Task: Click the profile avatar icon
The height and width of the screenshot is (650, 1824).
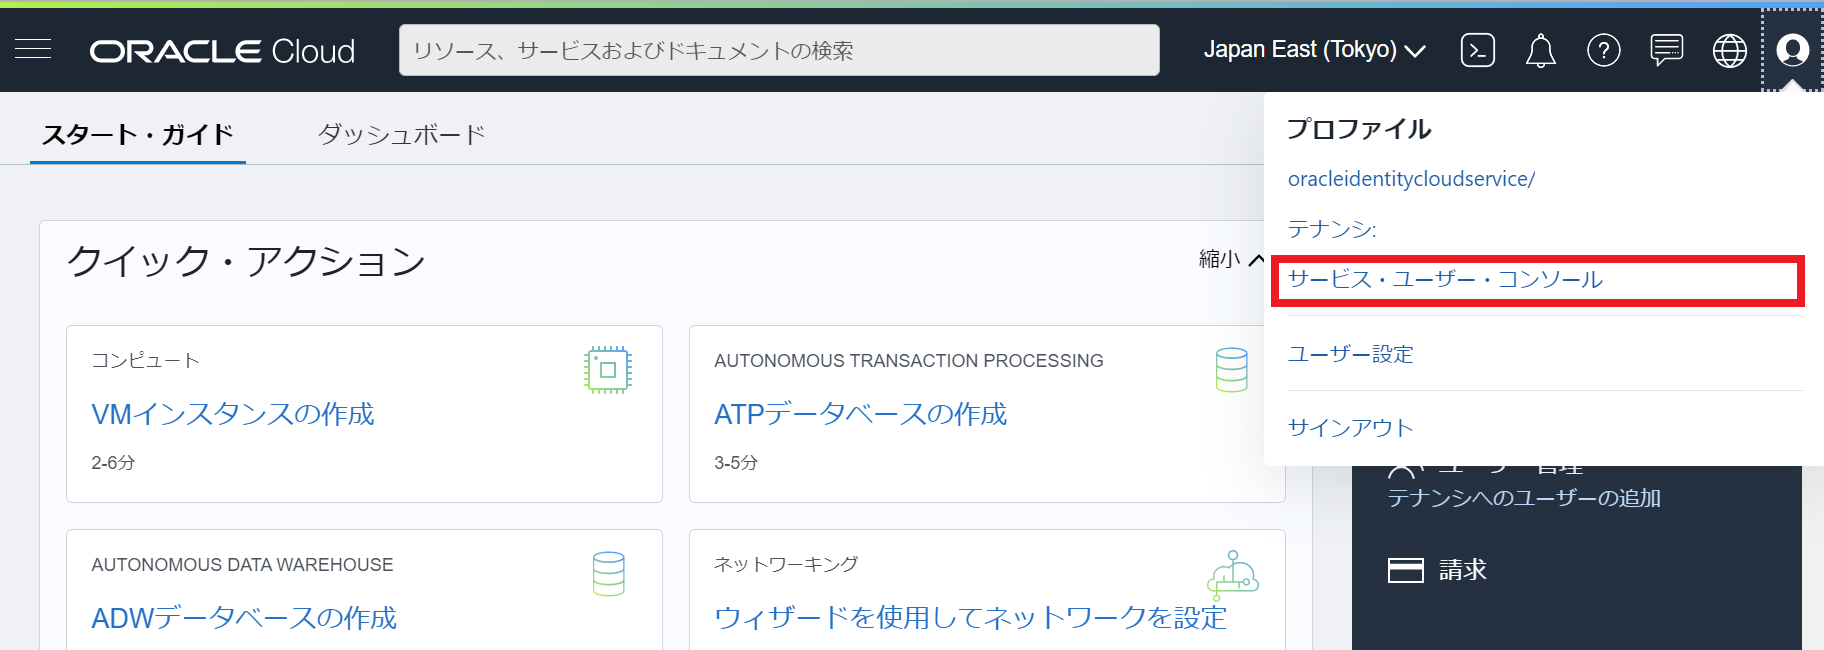Action: (x=1793, y=49)
